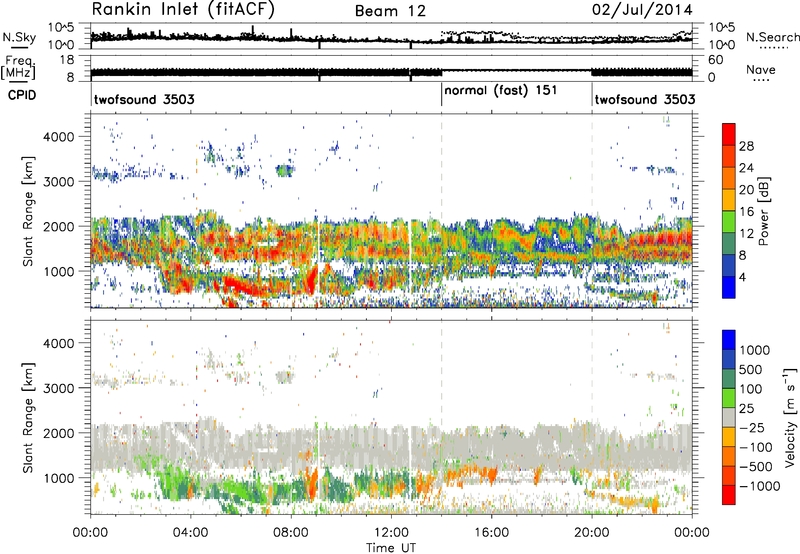Click the date "02/Jul/2014"
This screenshot has height=554, width=800.
click(x=642, y=10)
